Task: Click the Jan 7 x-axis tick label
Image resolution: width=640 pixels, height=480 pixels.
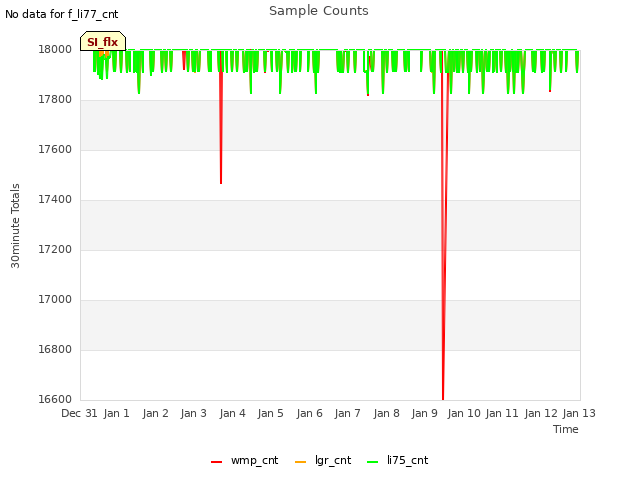Action: [348, 413]
